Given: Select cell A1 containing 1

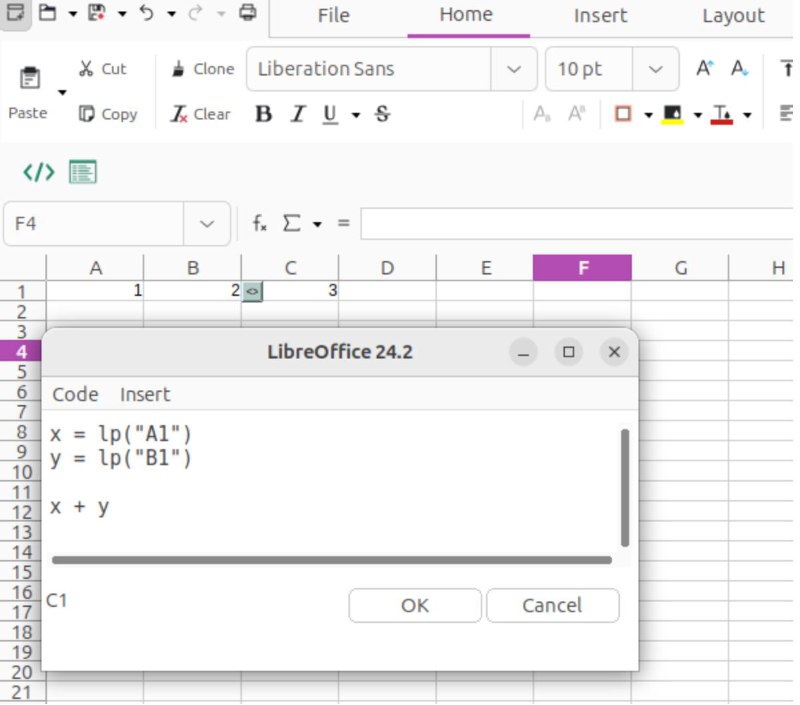Looking at the screenshot, I should coord(95,291).
